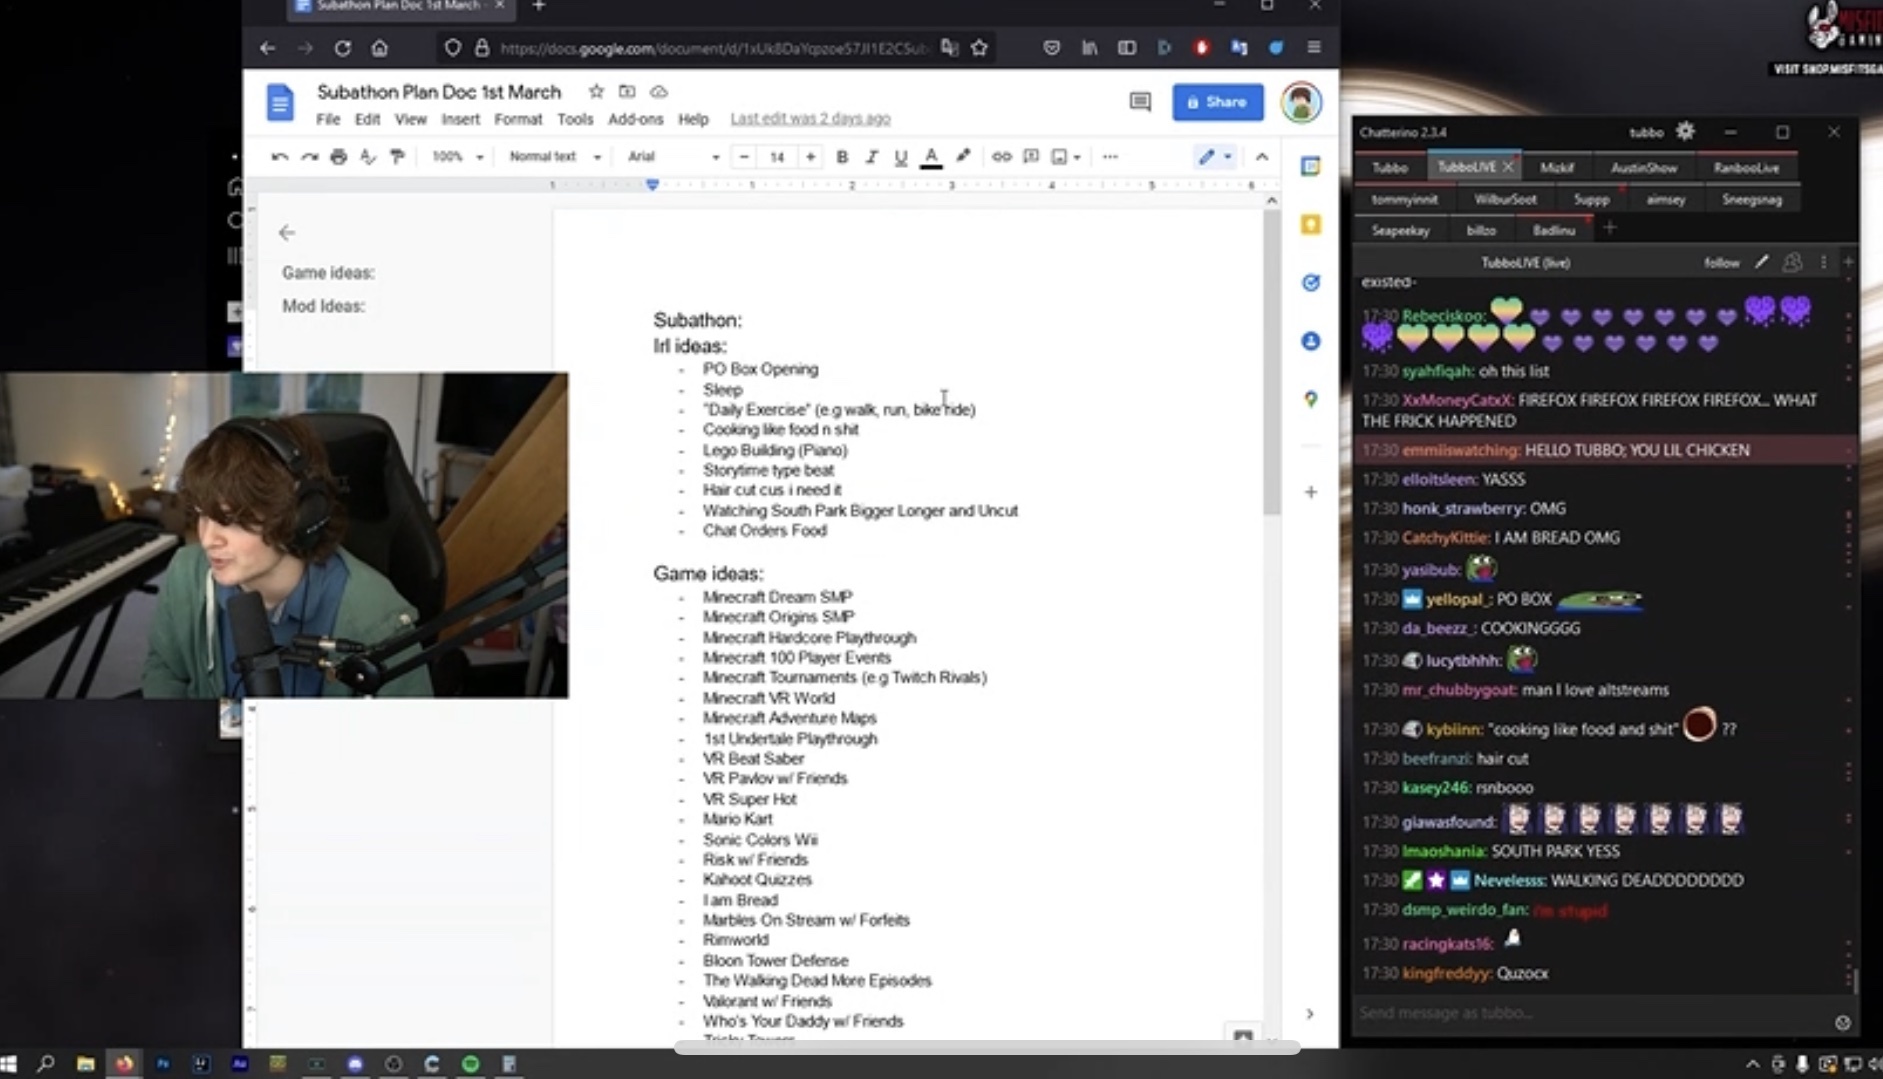Jump to 'Mod Ideas:' in outline
The image size is (1883, 1079).
click(x=323, y=306)
